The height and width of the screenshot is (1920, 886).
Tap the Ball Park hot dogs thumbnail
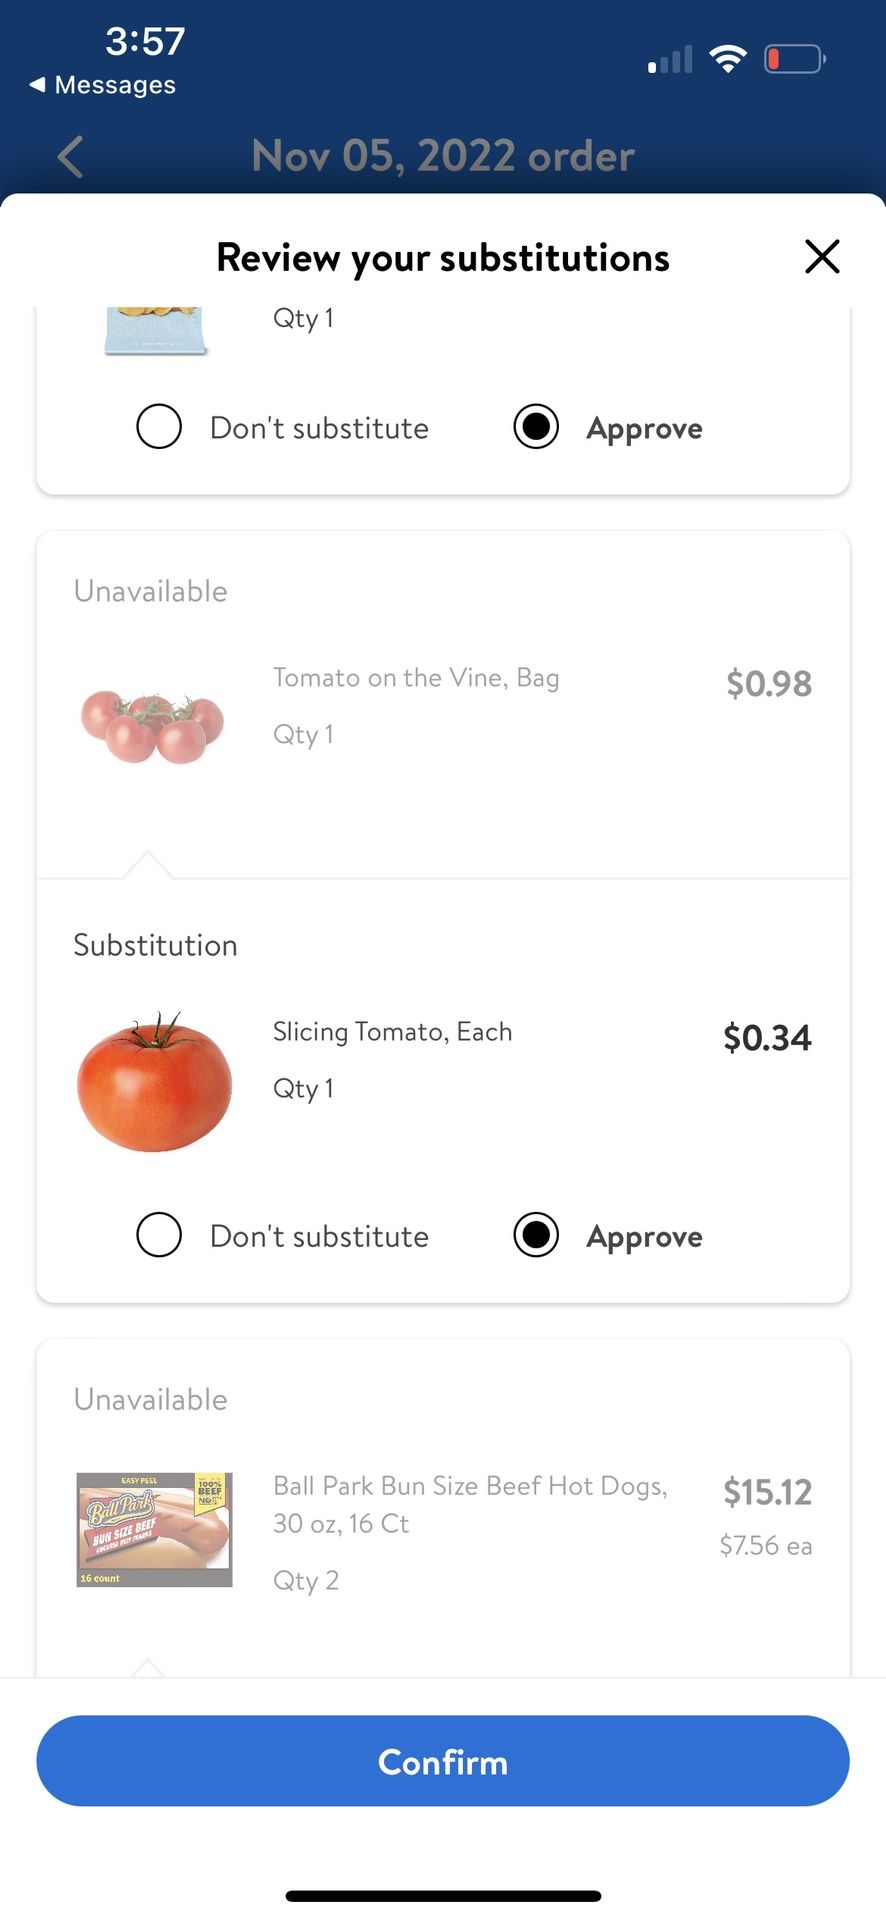click(x=154, y=1529)
